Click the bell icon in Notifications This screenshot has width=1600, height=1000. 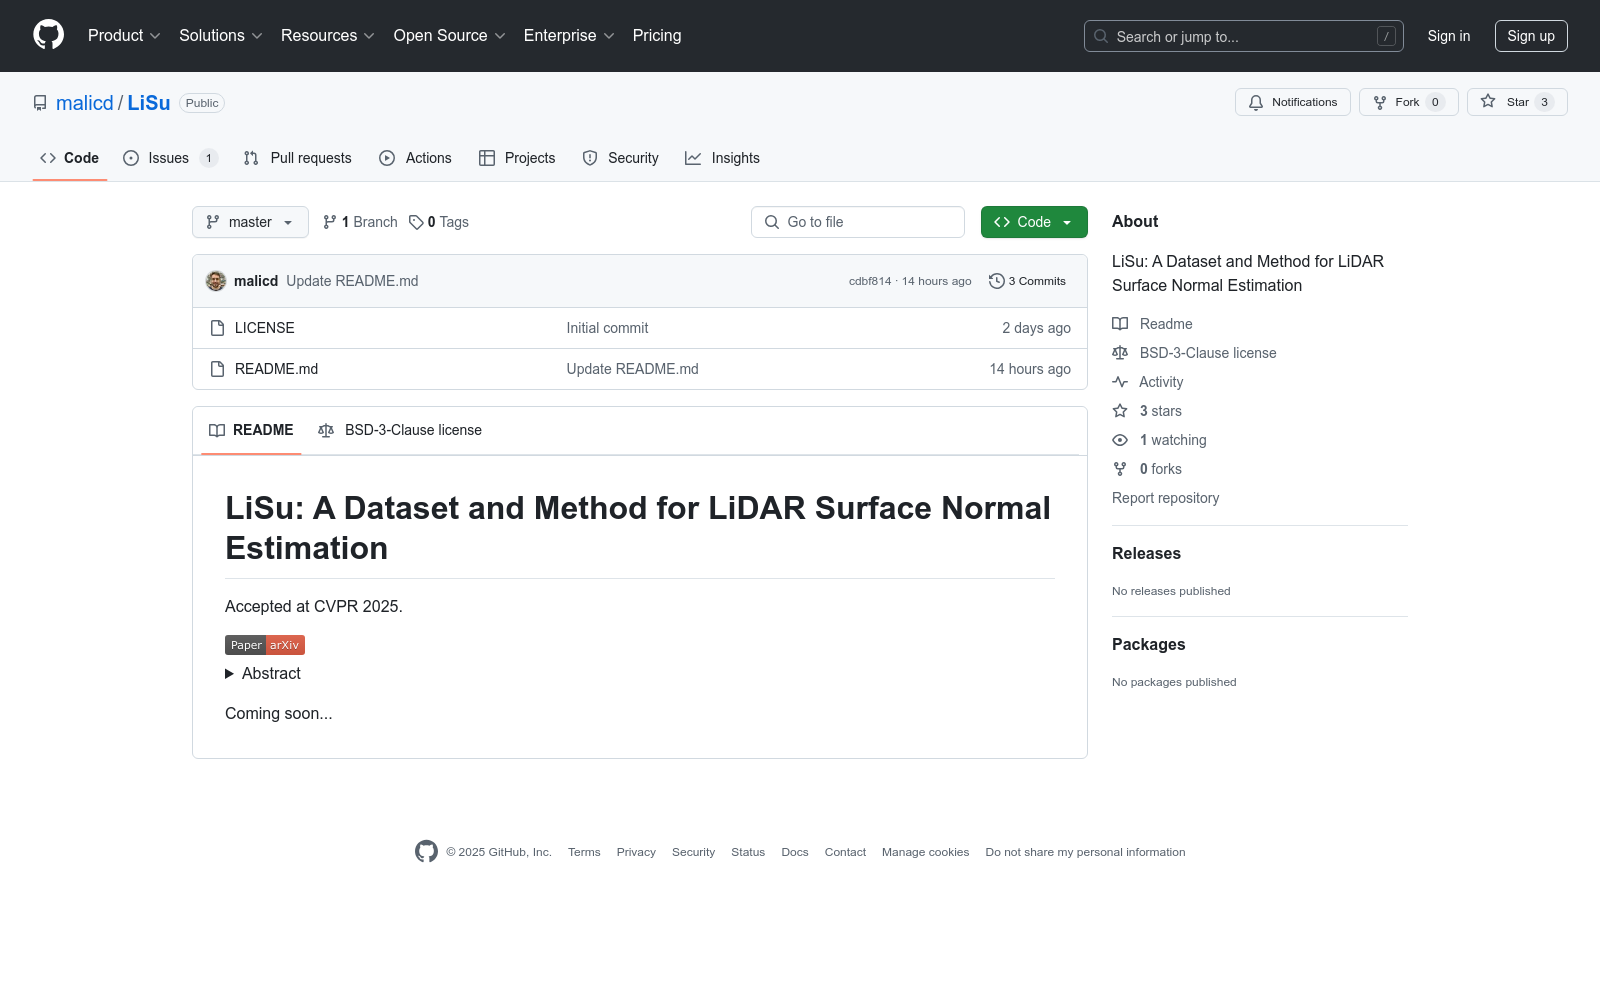1256,102
